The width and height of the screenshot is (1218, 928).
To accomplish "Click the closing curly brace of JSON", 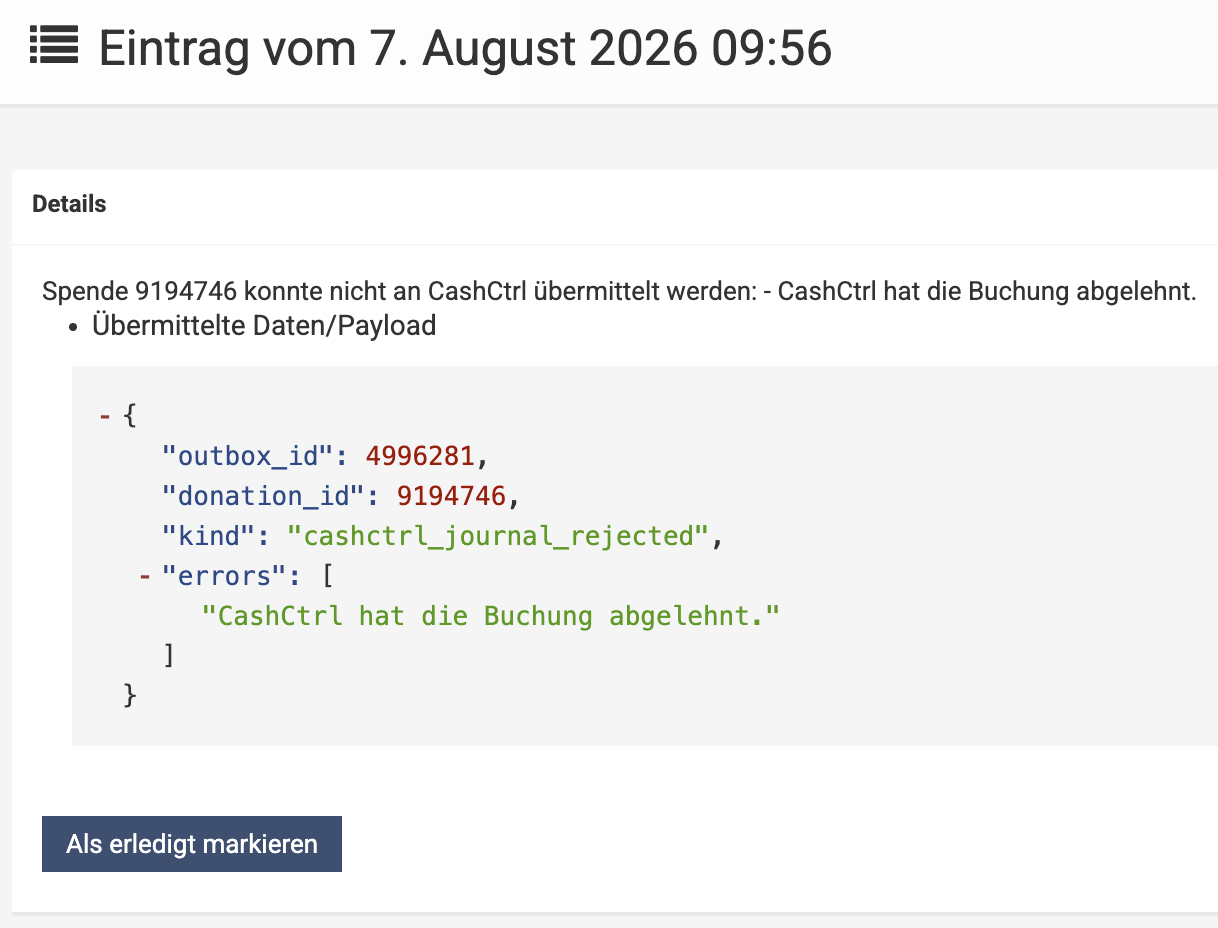I will coord(129,695).
